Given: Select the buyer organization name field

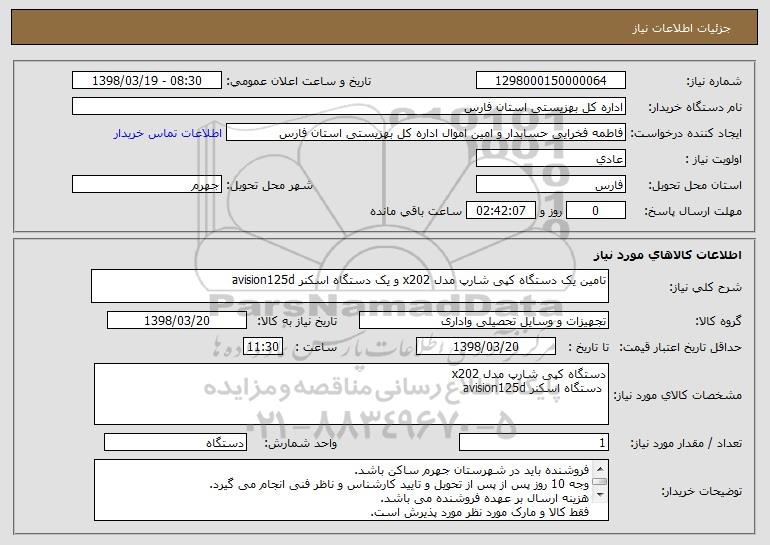Looking at the screenshot, I should (x=349, y=107).
